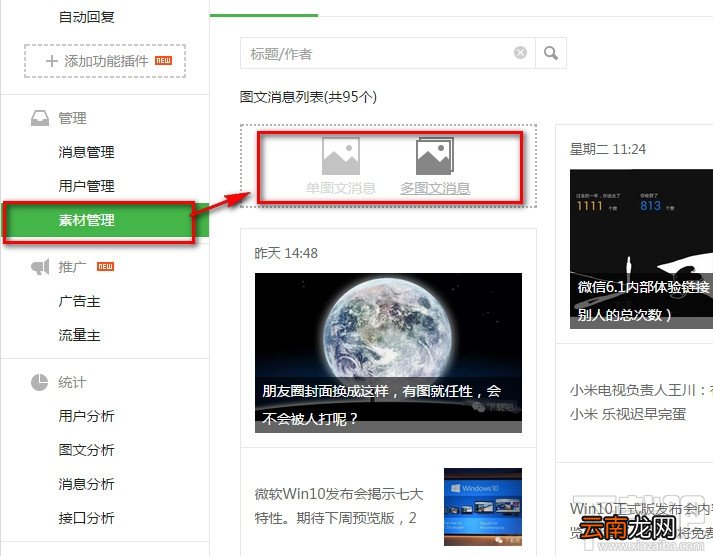
Task: Click the NEW badge on 添加功能插件
Action: 163,60
